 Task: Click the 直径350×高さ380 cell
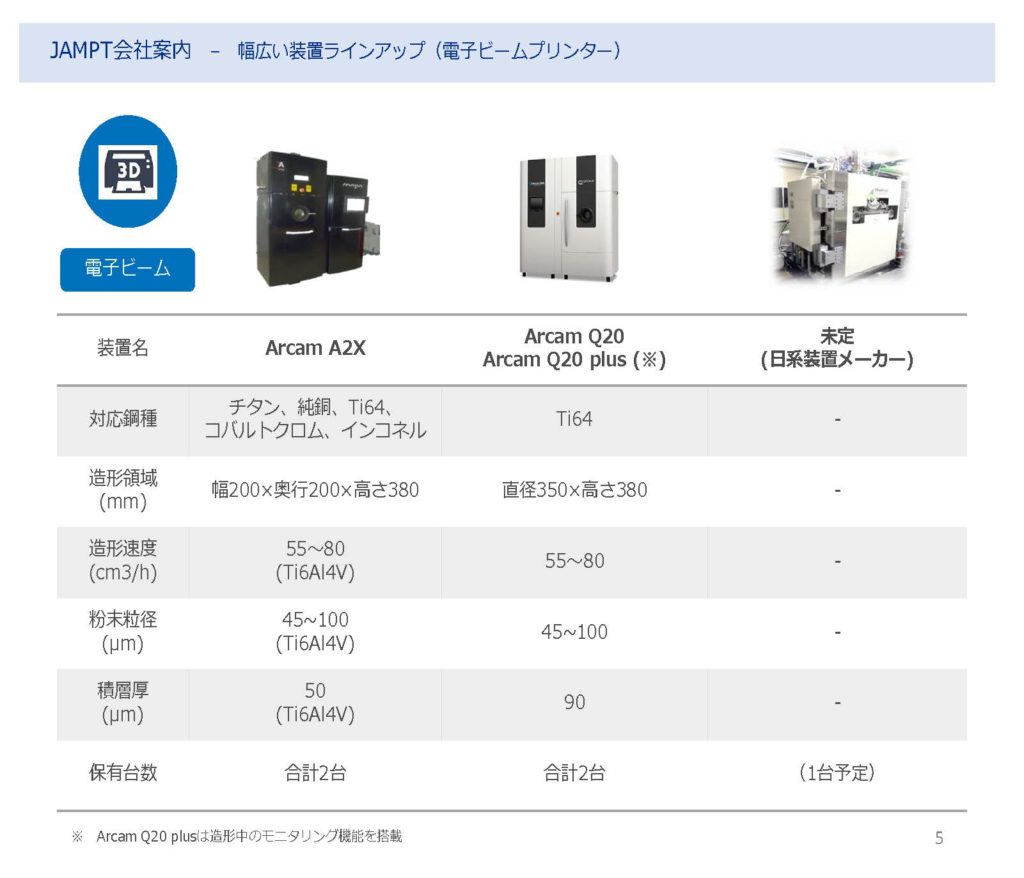(574, 490)
